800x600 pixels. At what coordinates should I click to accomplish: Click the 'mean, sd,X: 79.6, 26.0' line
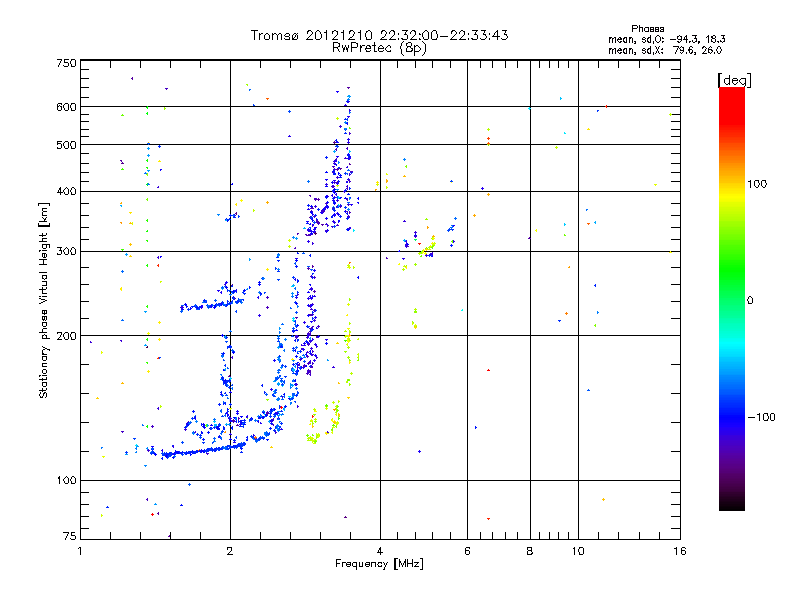665,50
